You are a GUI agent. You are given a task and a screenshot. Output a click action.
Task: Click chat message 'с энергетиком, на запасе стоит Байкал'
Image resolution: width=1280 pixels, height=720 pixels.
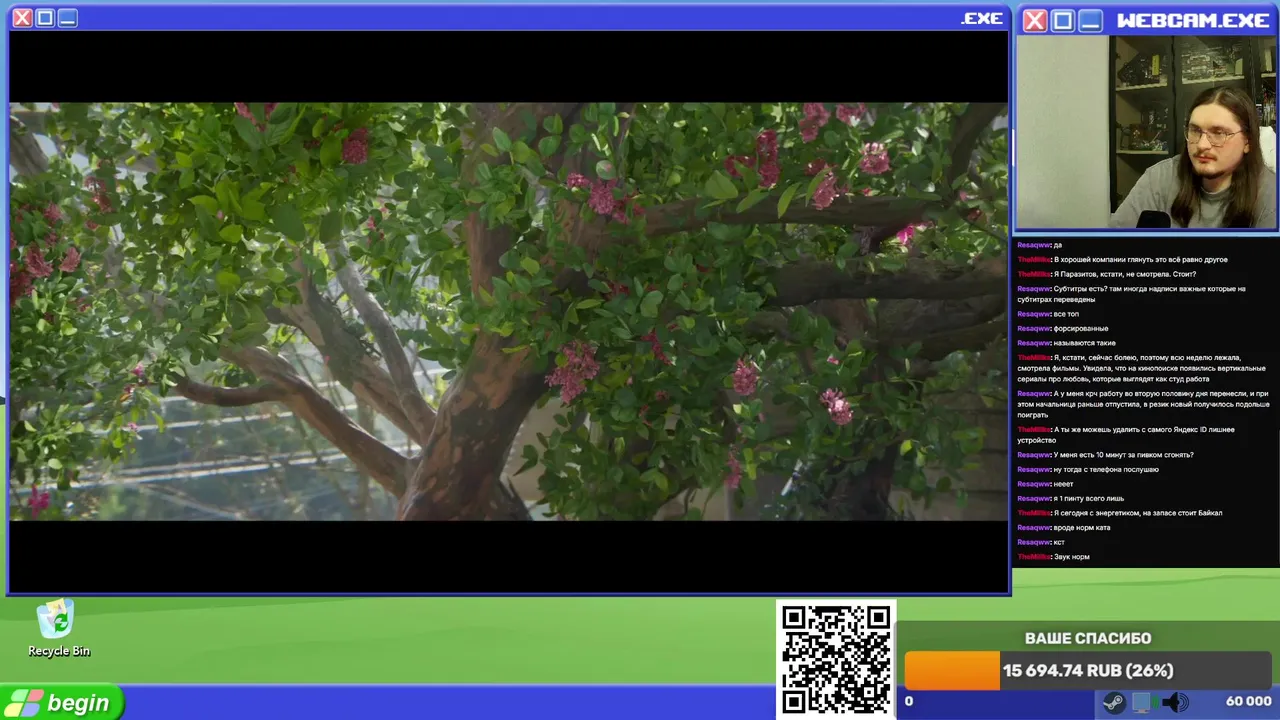1120,513
